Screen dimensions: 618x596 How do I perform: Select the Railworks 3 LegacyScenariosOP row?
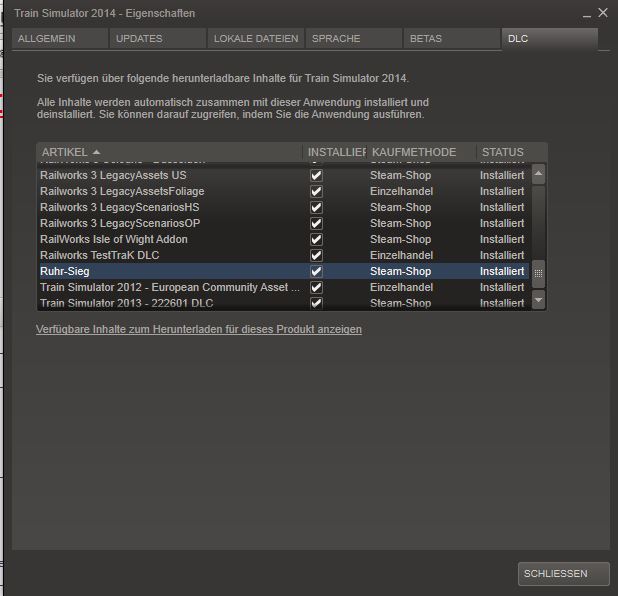tap(283, 224)
